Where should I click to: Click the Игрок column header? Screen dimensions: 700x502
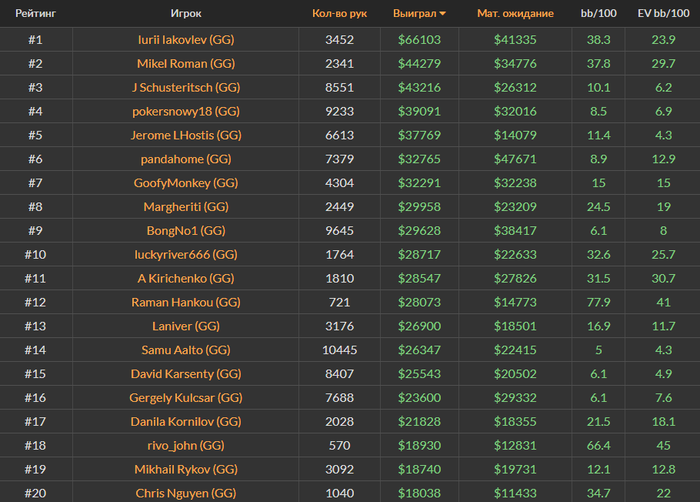186,14
